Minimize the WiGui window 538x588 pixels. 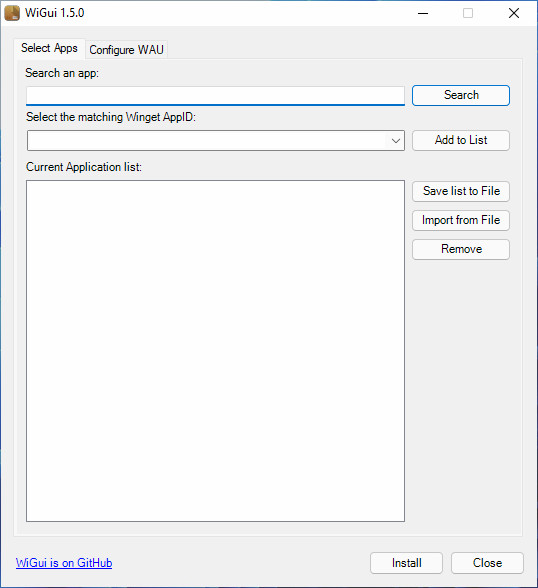(423, 13)
